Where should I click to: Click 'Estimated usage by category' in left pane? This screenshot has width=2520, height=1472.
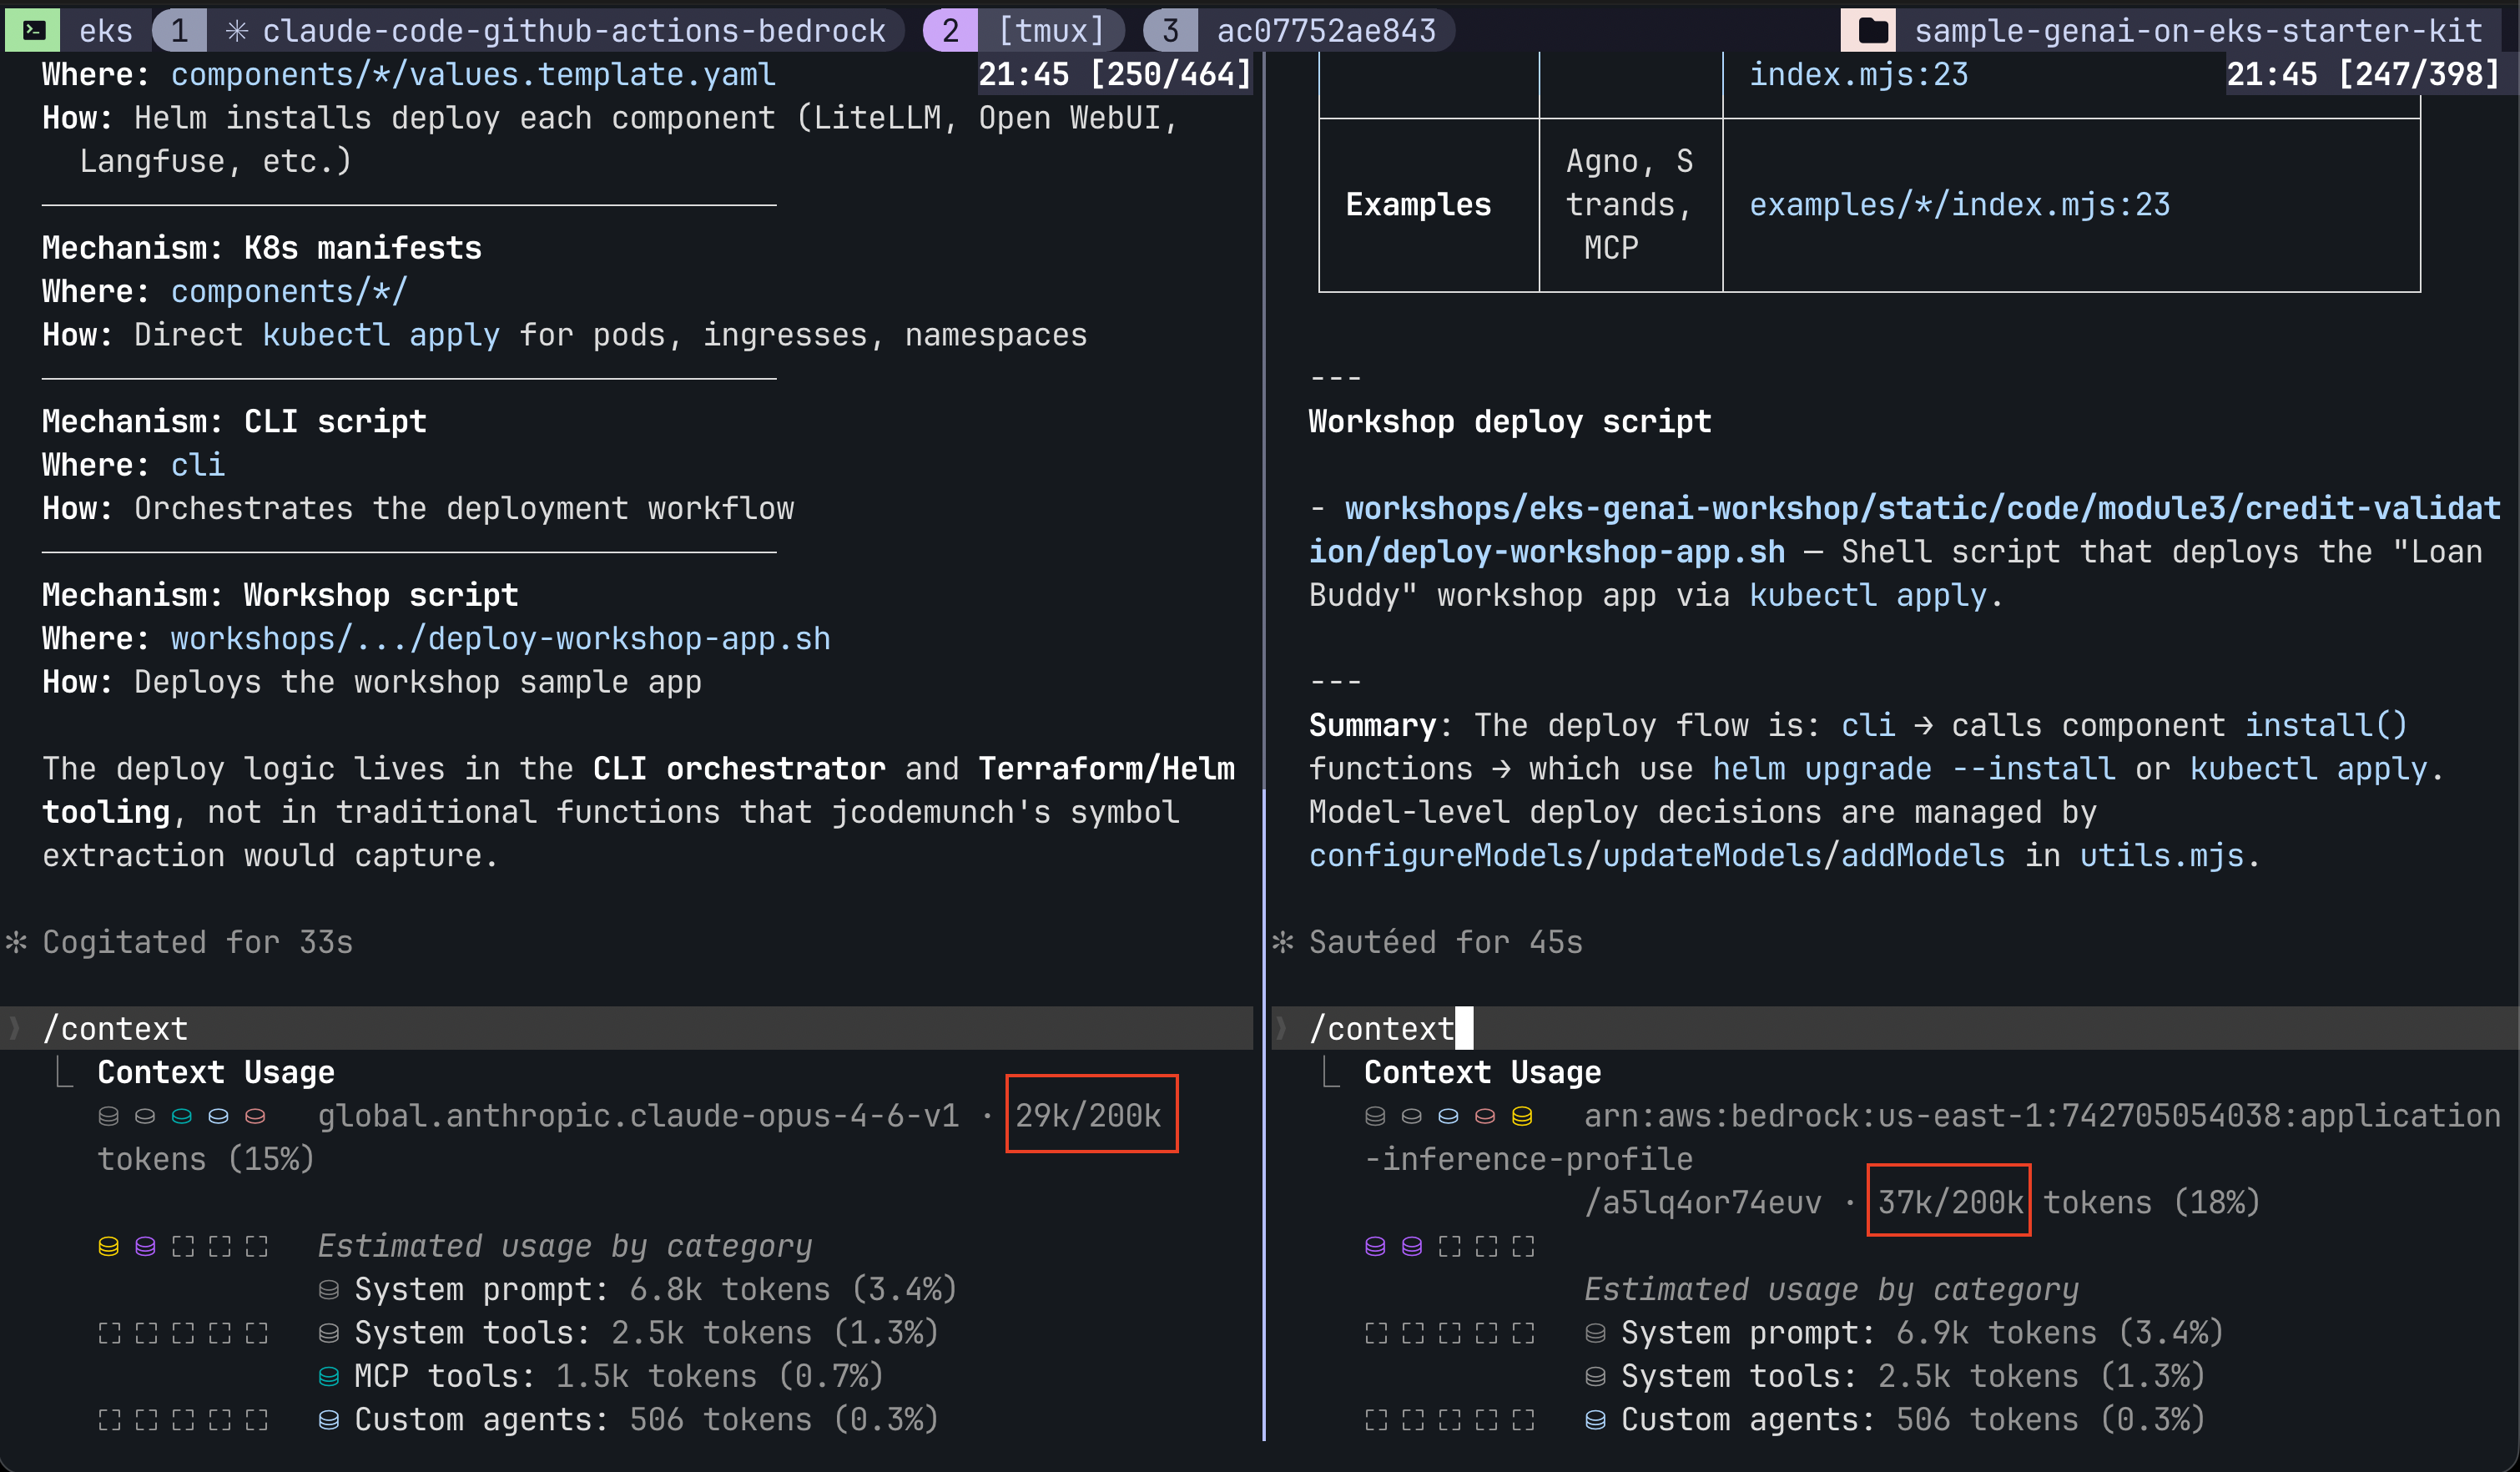point(565,1246)
